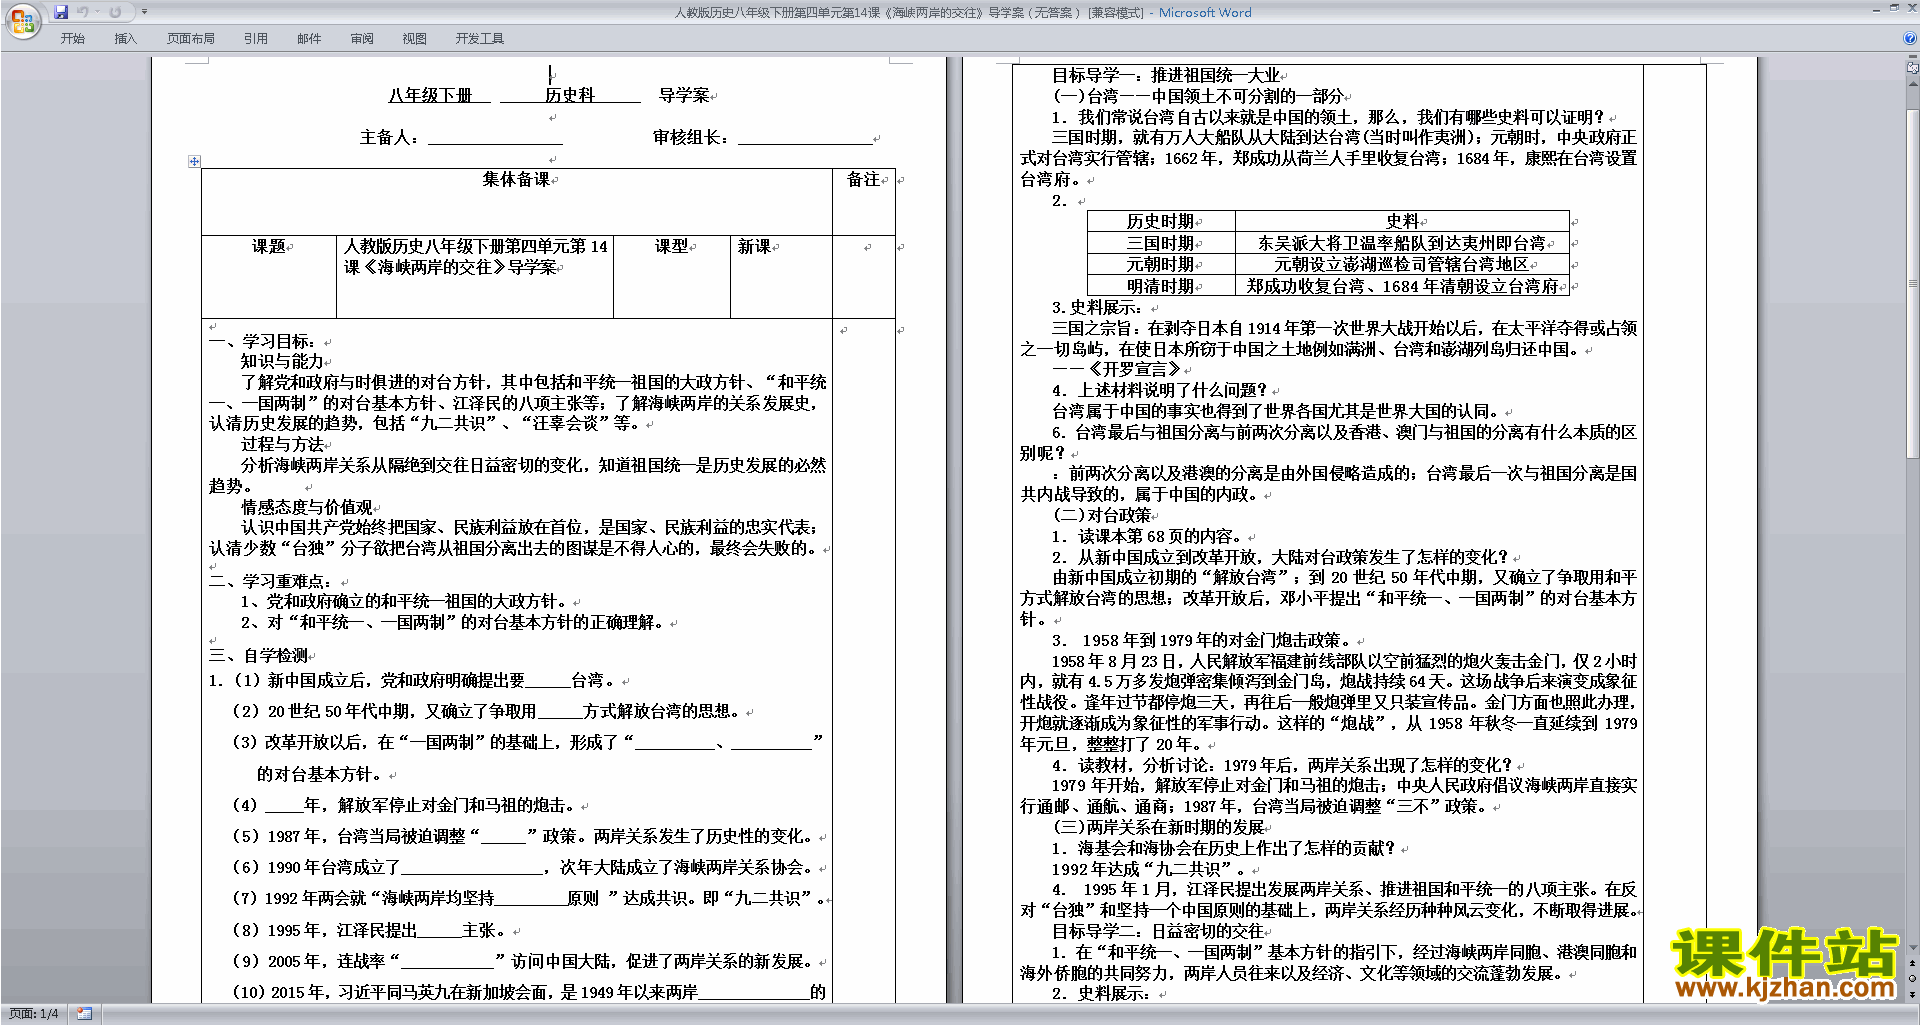Click the Undo icon
The width and height of the screenshot is (1920, 1025).
(x=83, y=12)
